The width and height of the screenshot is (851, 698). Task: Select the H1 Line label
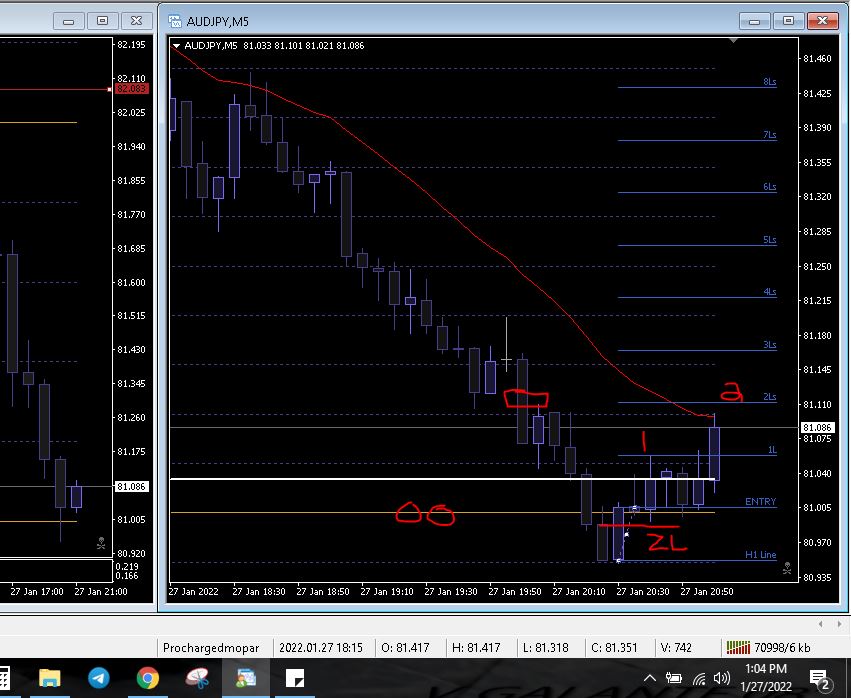click(760, 555)
